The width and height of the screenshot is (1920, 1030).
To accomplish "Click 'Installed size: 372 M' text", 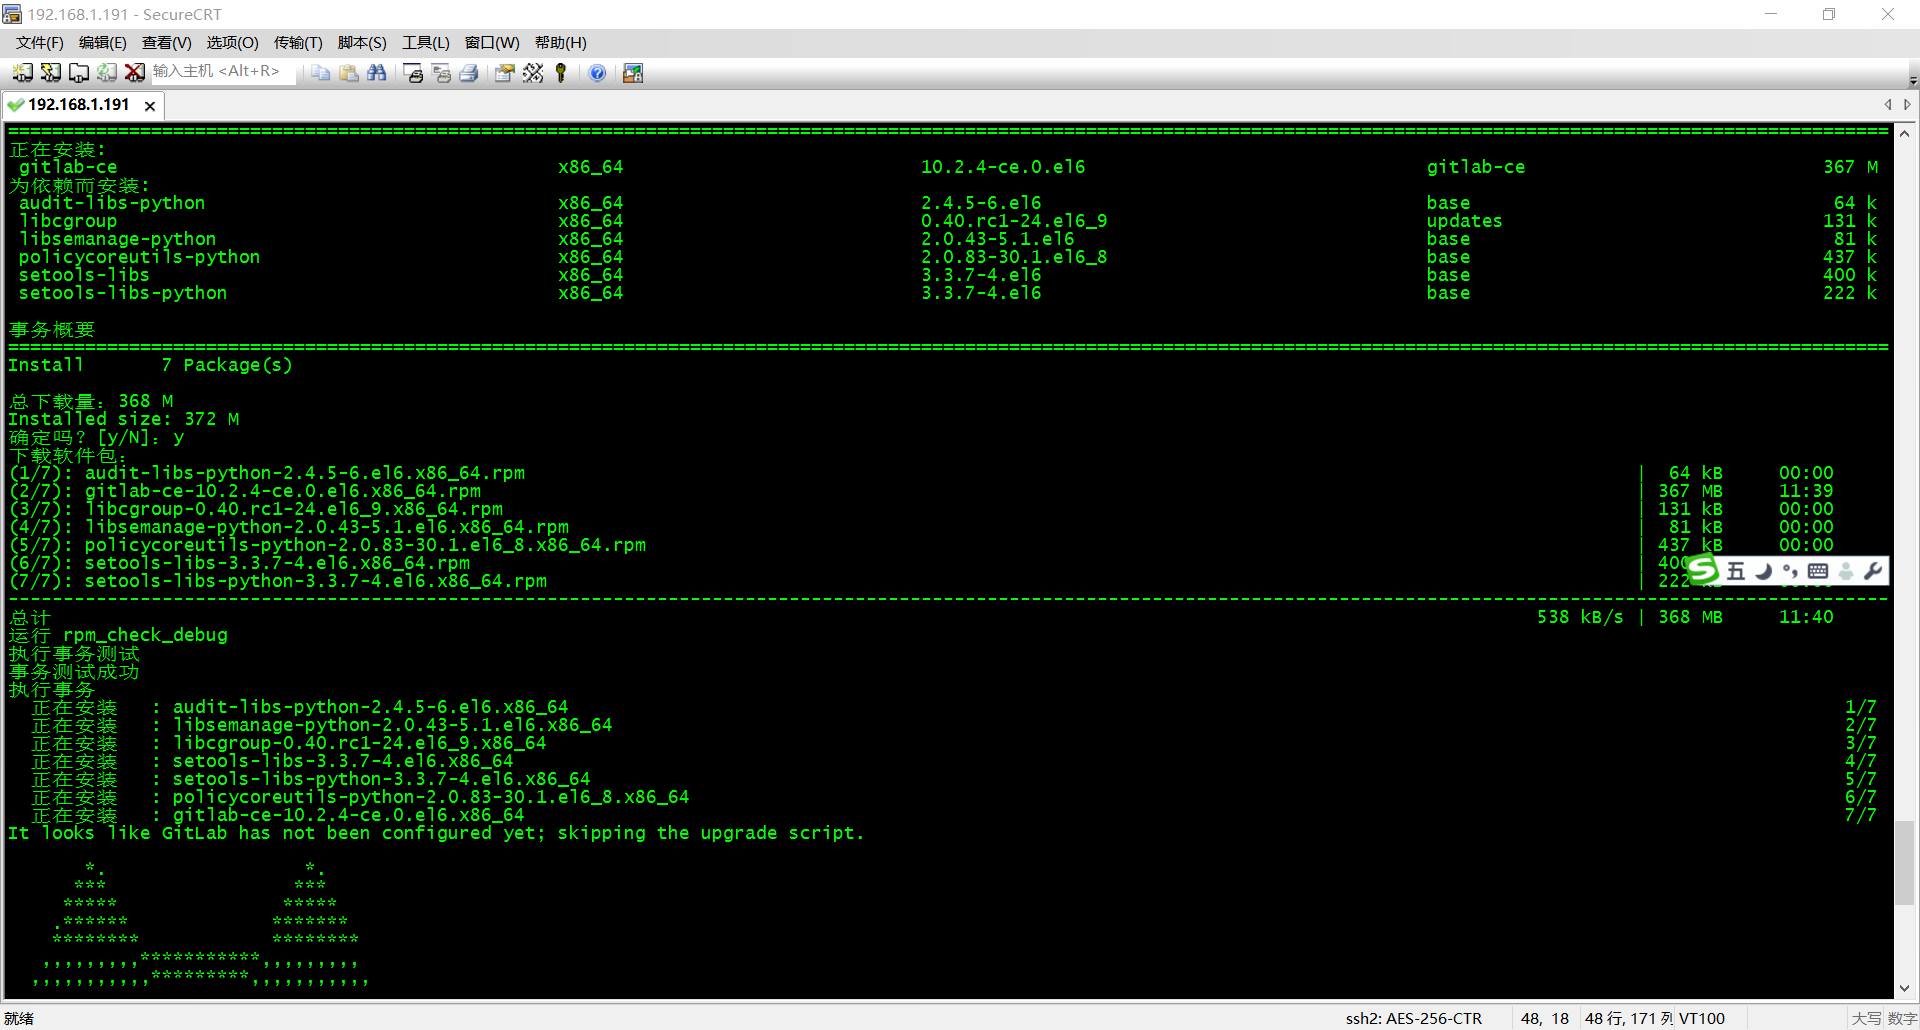I will [124, 419].
